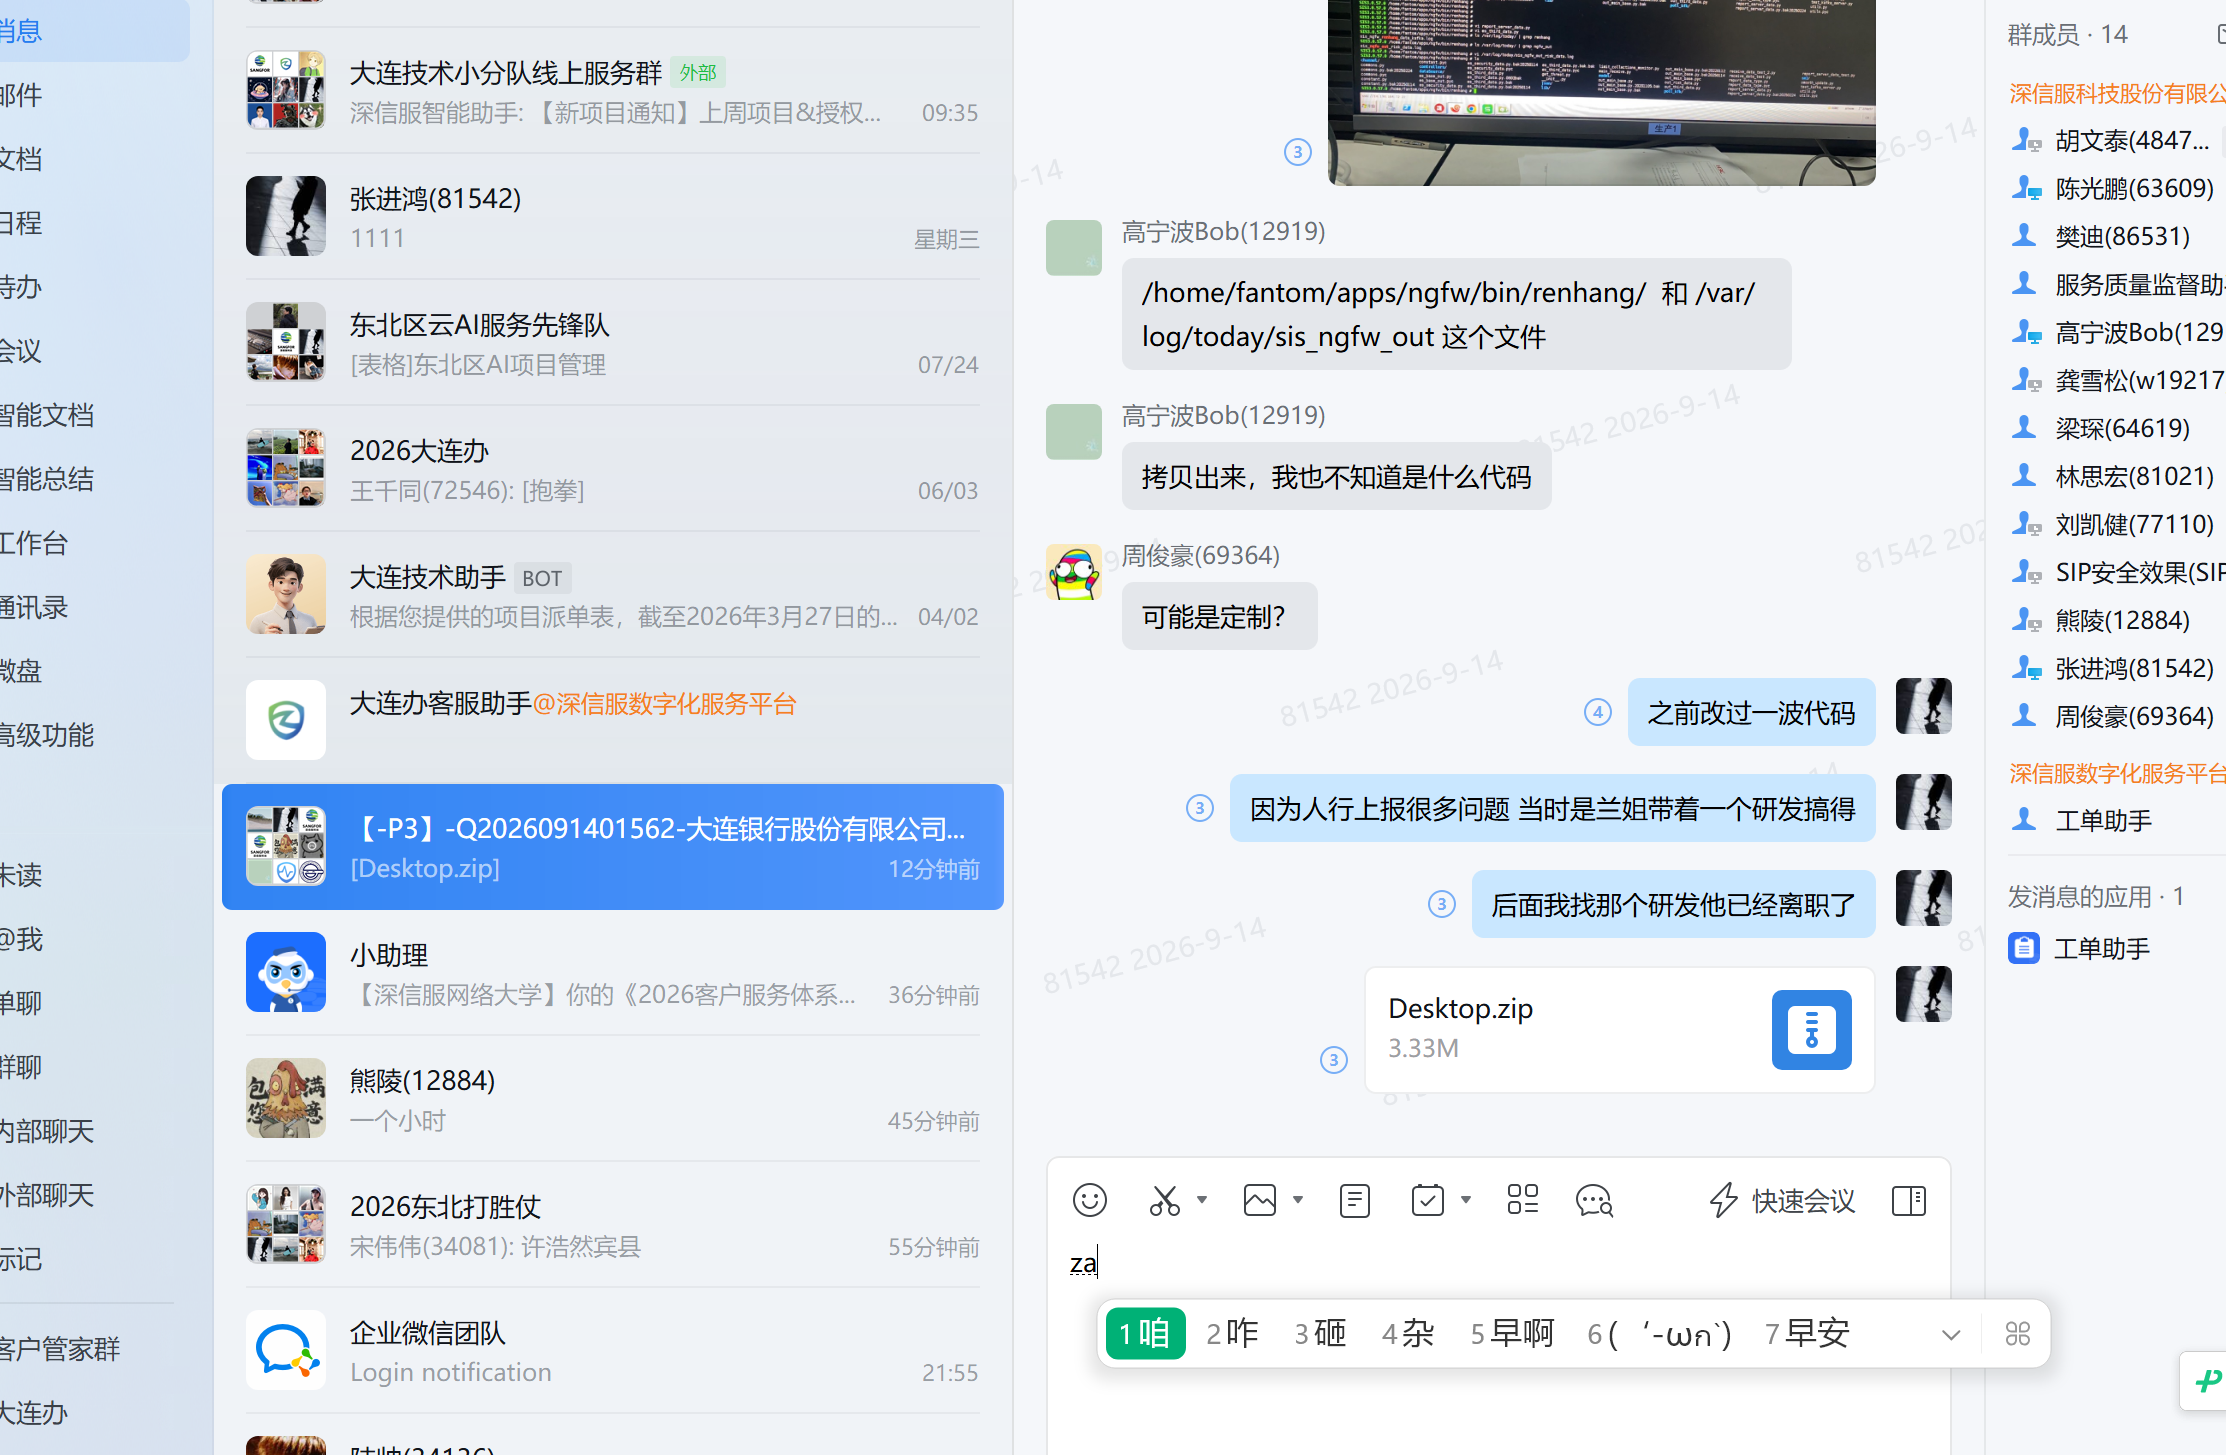Screen dimensions: 2226x1455
Task: Select IME candidate 4 杂
Action: coord(1407,1333)
